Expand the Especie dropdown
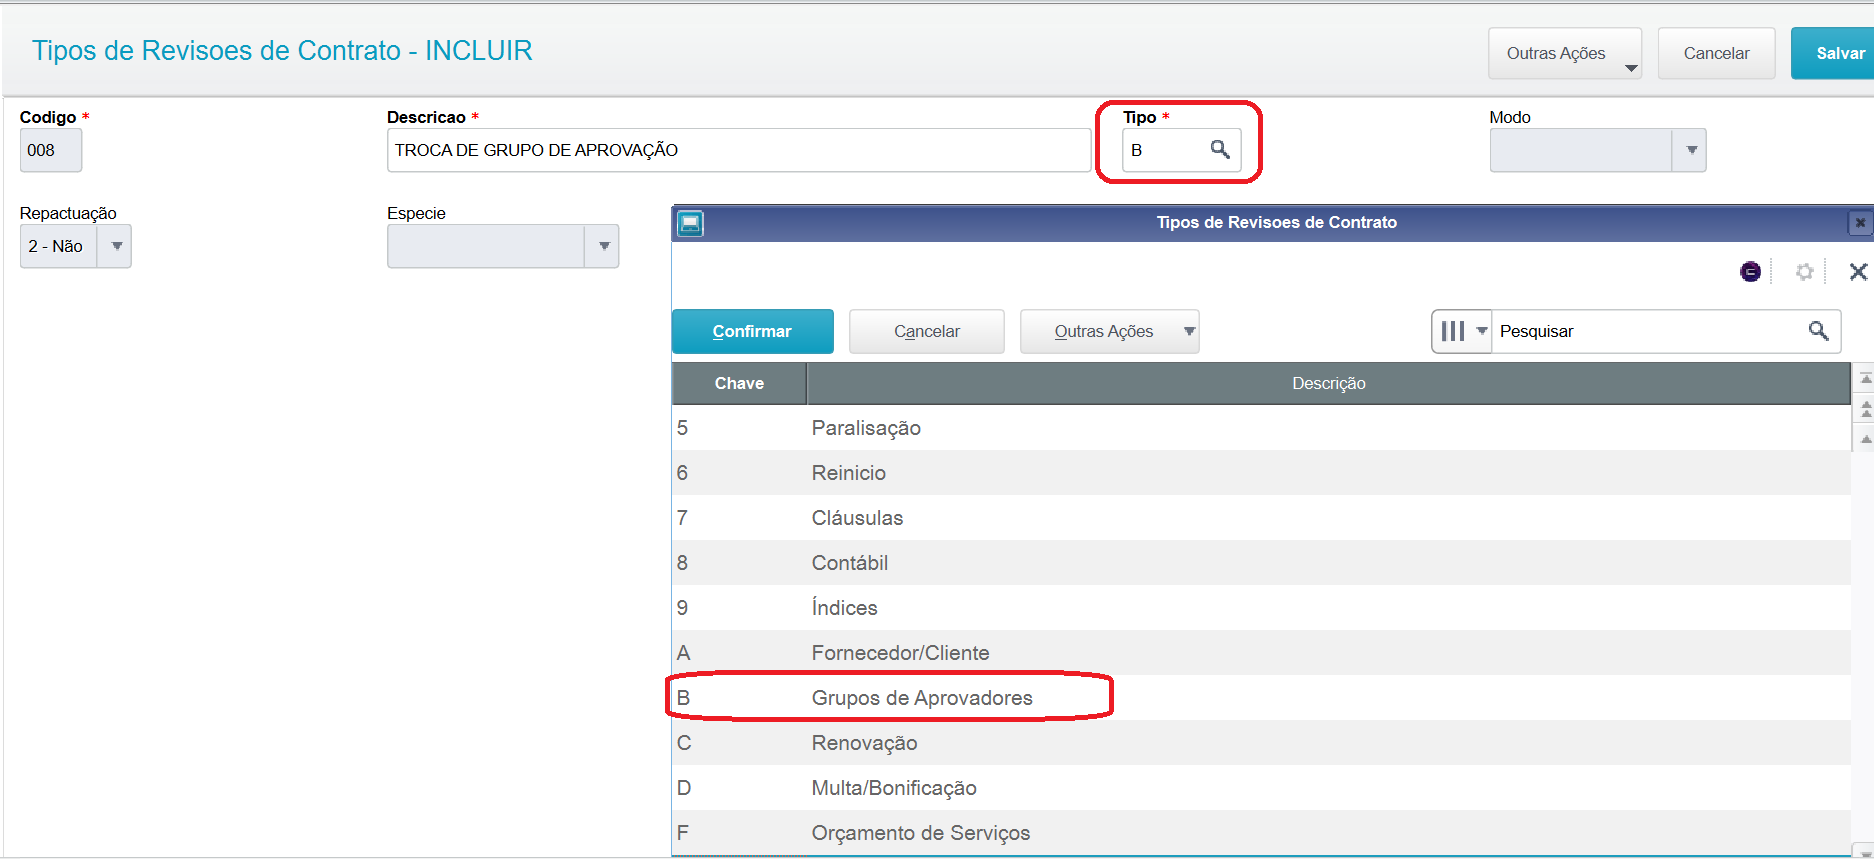This screenshot has width=1874, height=859. [602, 246]
